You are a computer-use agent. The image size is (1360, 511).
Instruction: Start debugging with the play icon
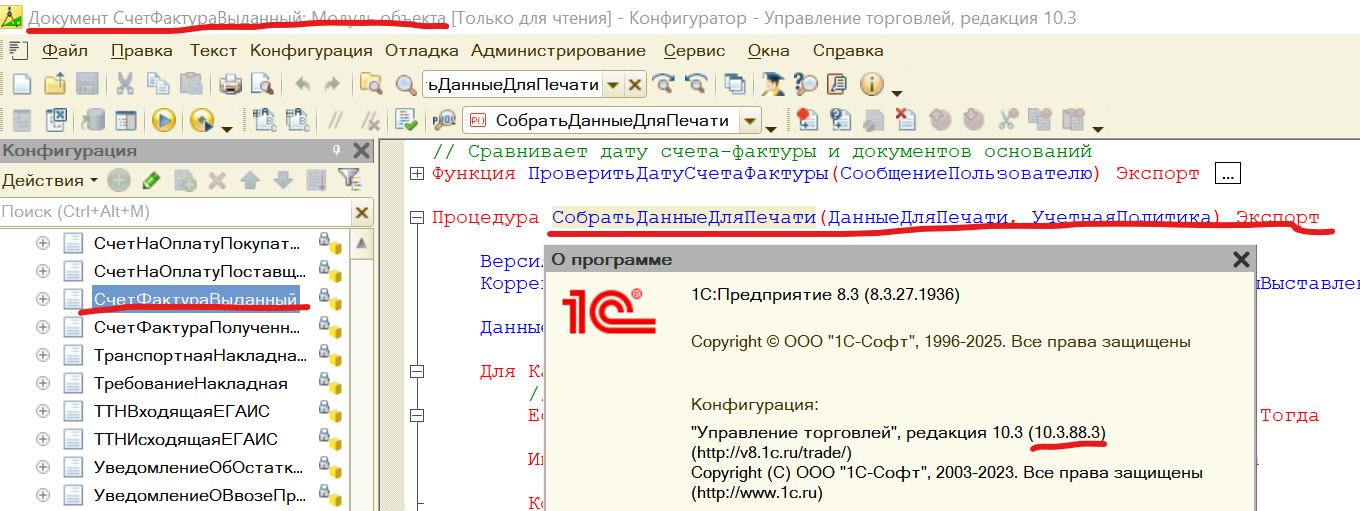tap(164, 121)
